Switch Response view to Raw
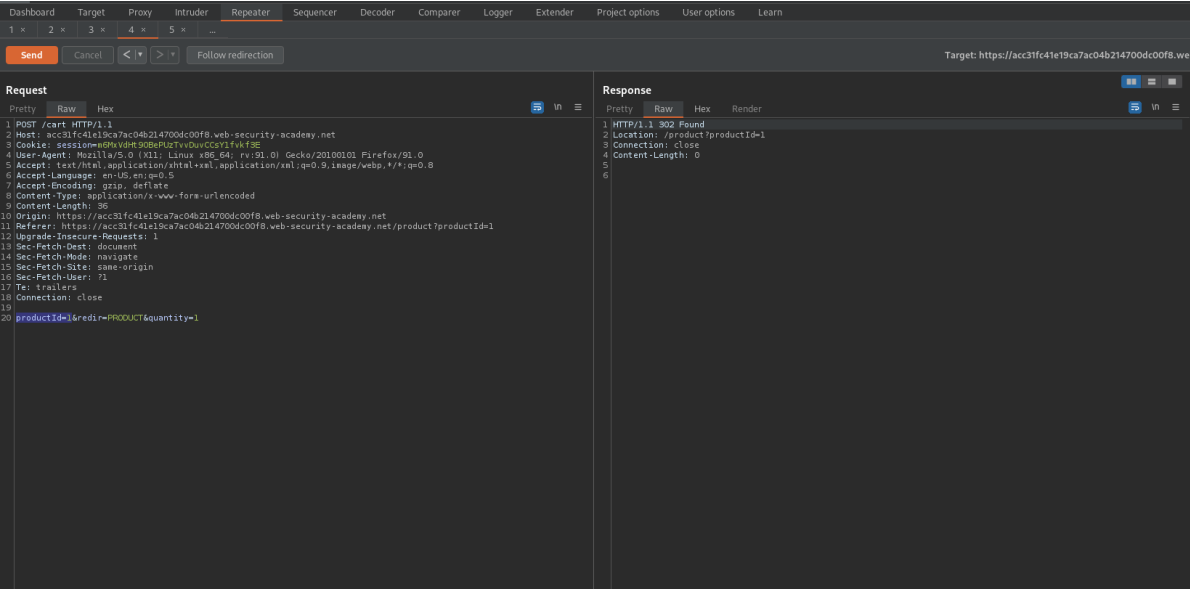This screenshot has width=1190, height=589. tap(663, 109)
